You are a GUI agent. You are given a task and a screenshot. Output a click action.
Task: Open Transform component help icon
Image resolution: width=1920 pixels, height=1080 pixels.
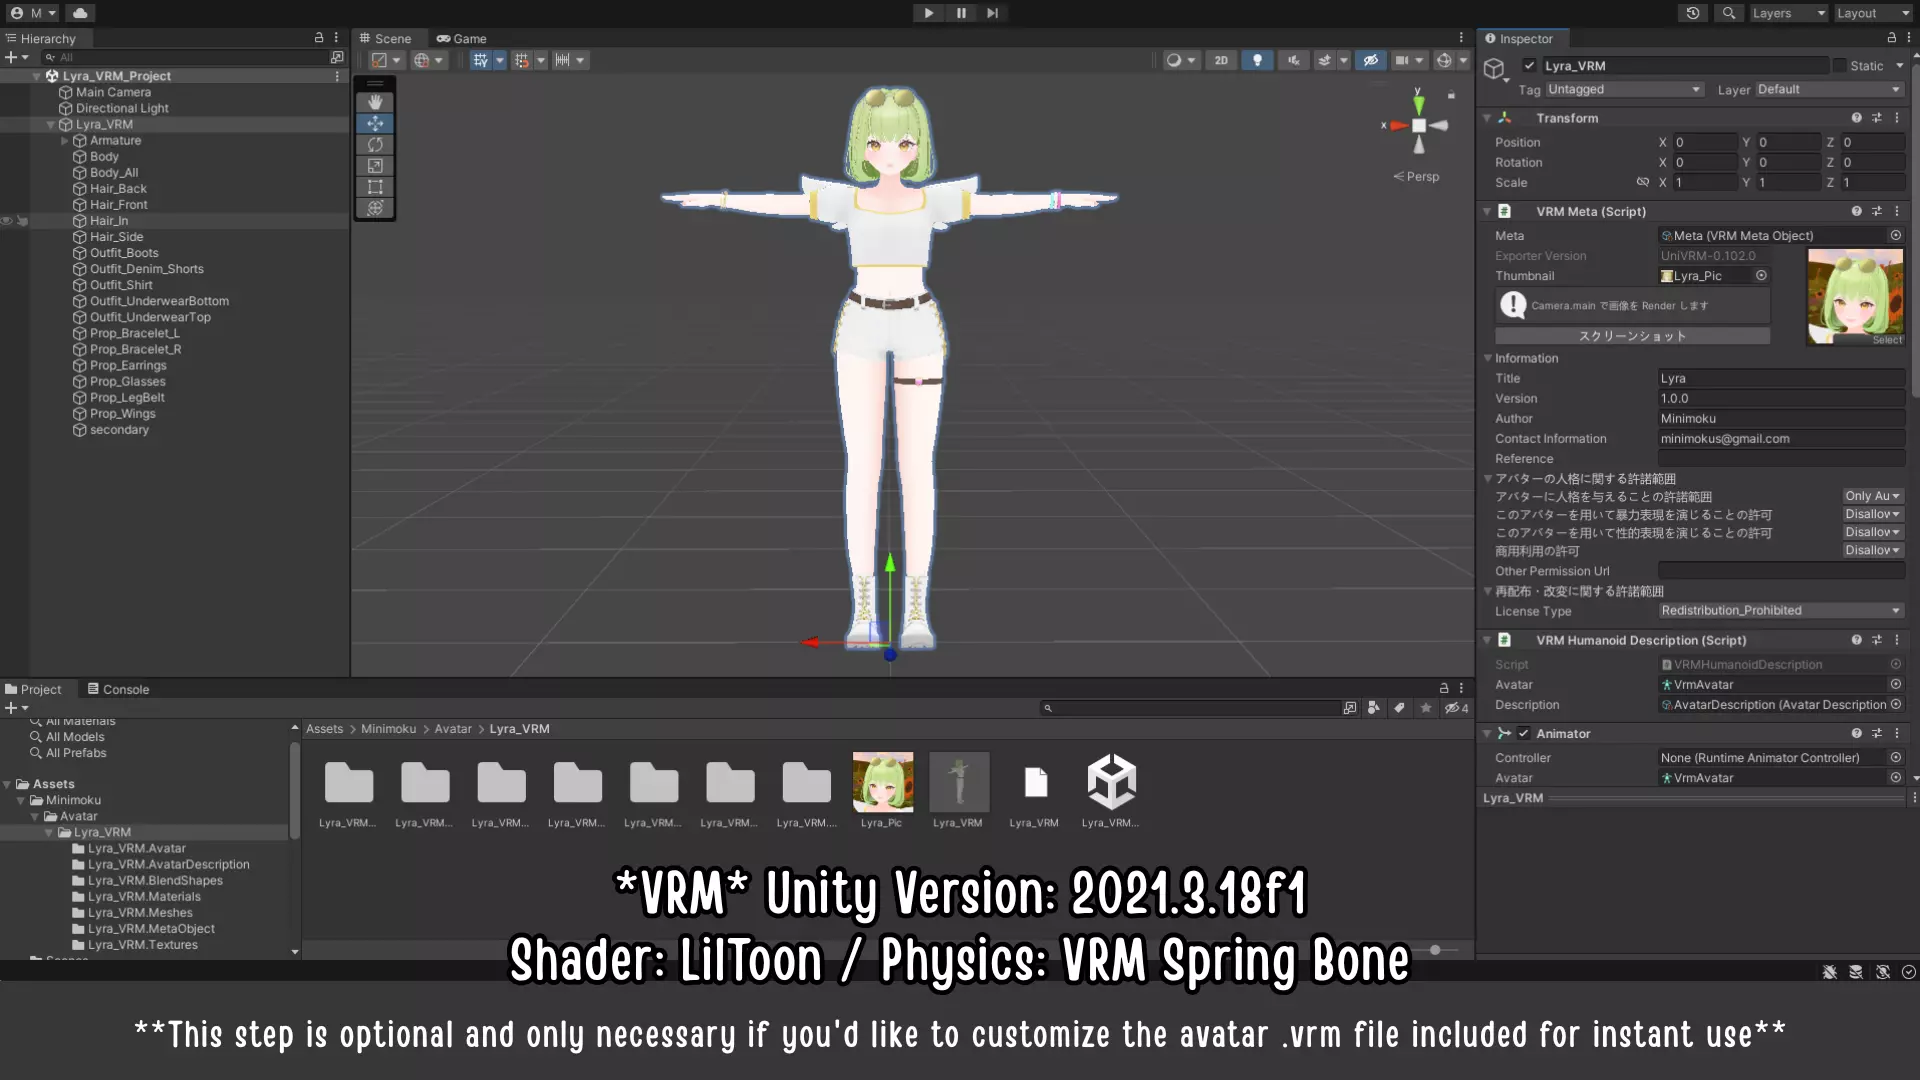pos(1856,118)
